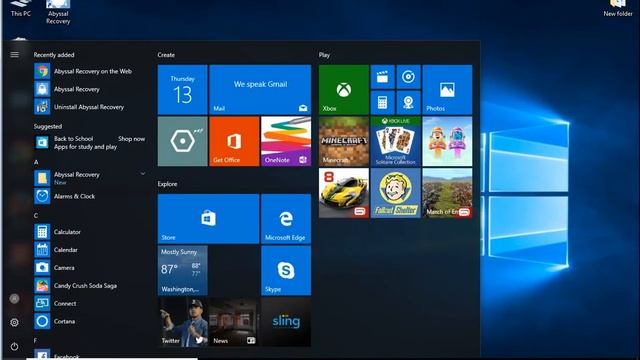Launch Microsoft Solitaire Collection tile
This screenshot has height=360, width=640.
(396, 141)
